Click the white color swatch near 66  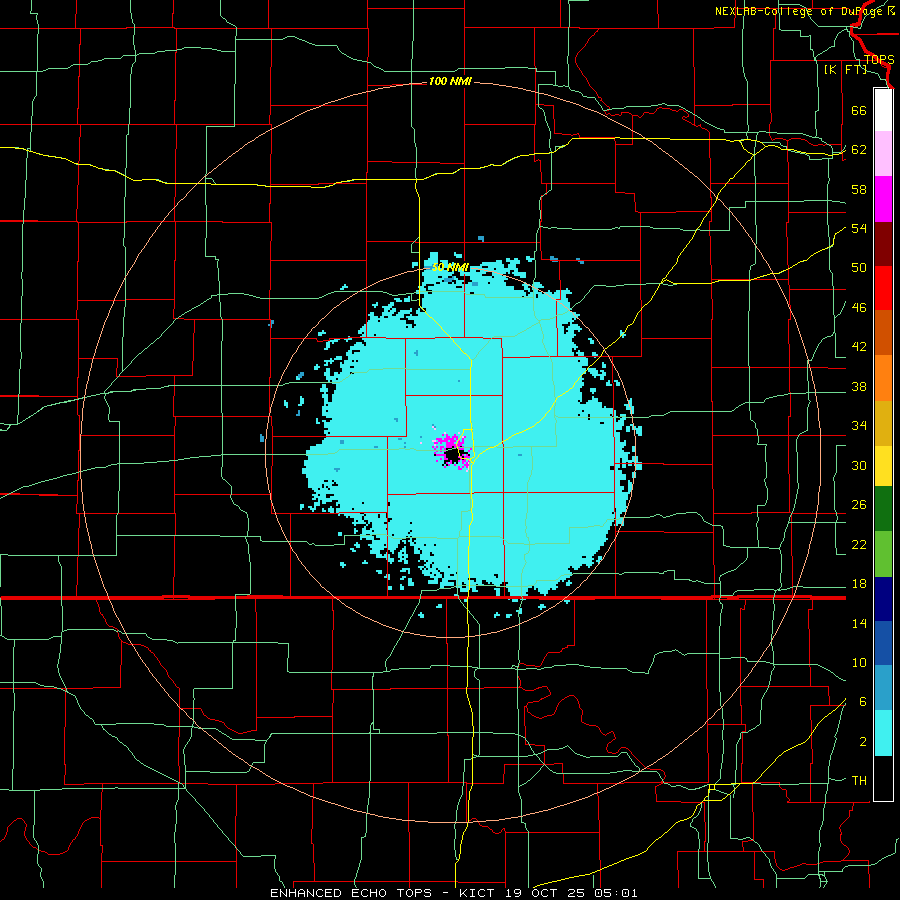point(883,110)
